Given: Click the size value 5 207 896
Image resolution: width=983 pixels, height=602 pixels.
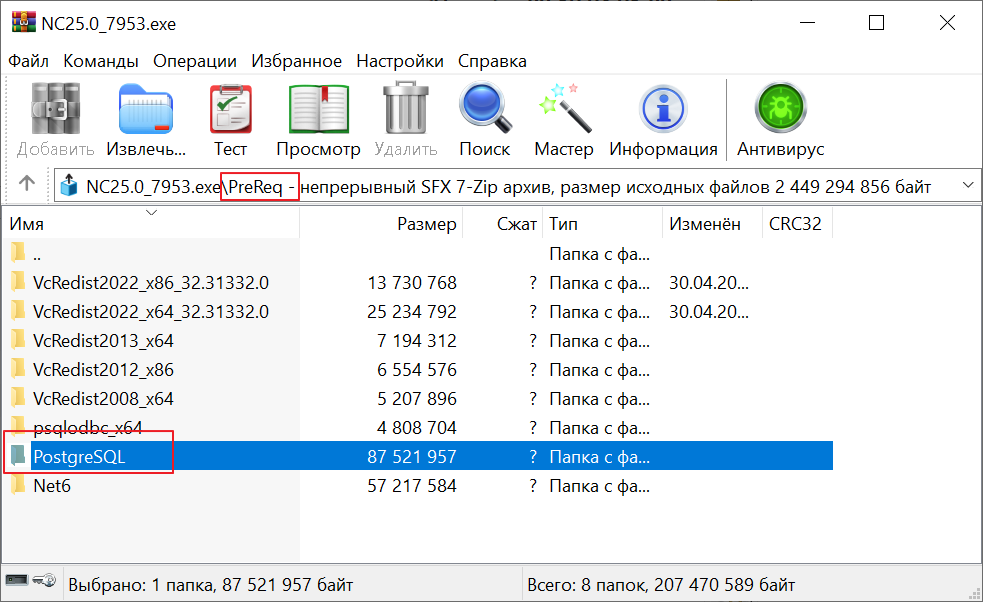Looking at the screenshot, I should tap(417, 398).
